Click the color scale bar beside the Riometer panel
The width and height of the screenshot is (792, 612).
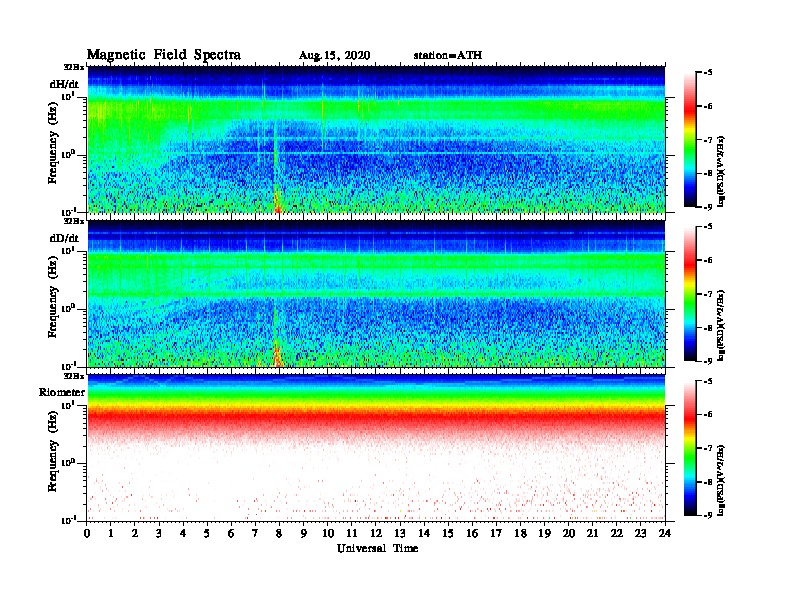689,448
